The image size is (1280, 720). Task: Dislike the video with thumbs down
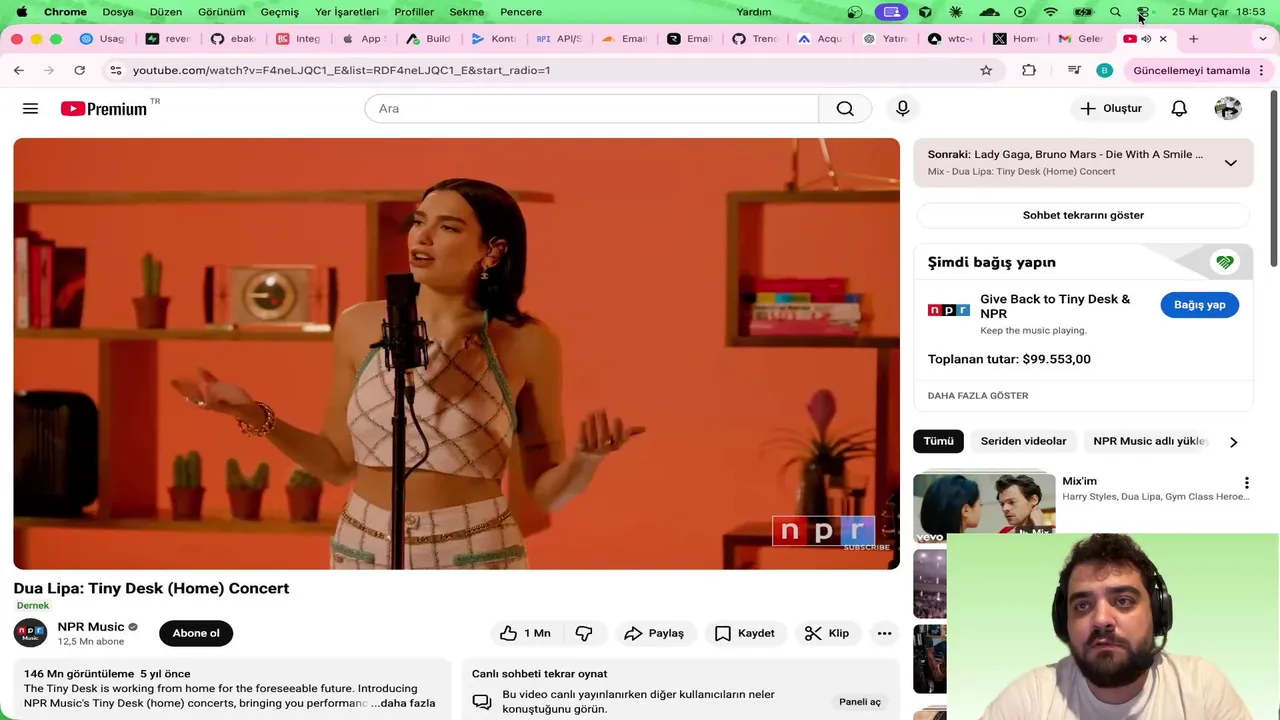point(584,633)
